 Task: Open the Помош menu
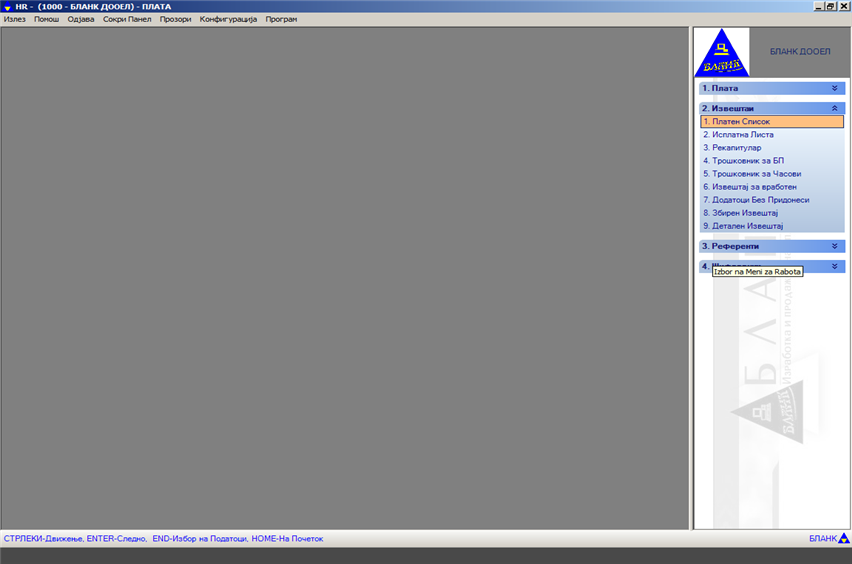click(x=47, y=19)
